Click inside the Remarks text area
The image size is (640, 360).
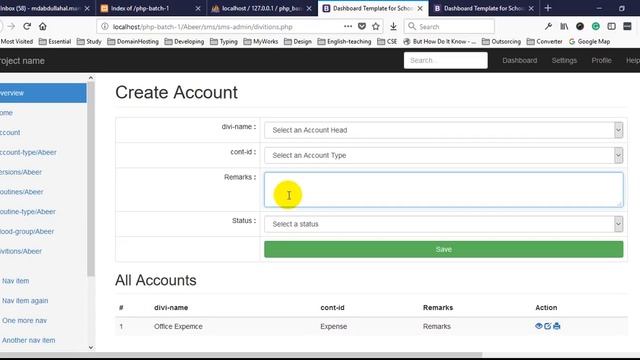point(443,190)
